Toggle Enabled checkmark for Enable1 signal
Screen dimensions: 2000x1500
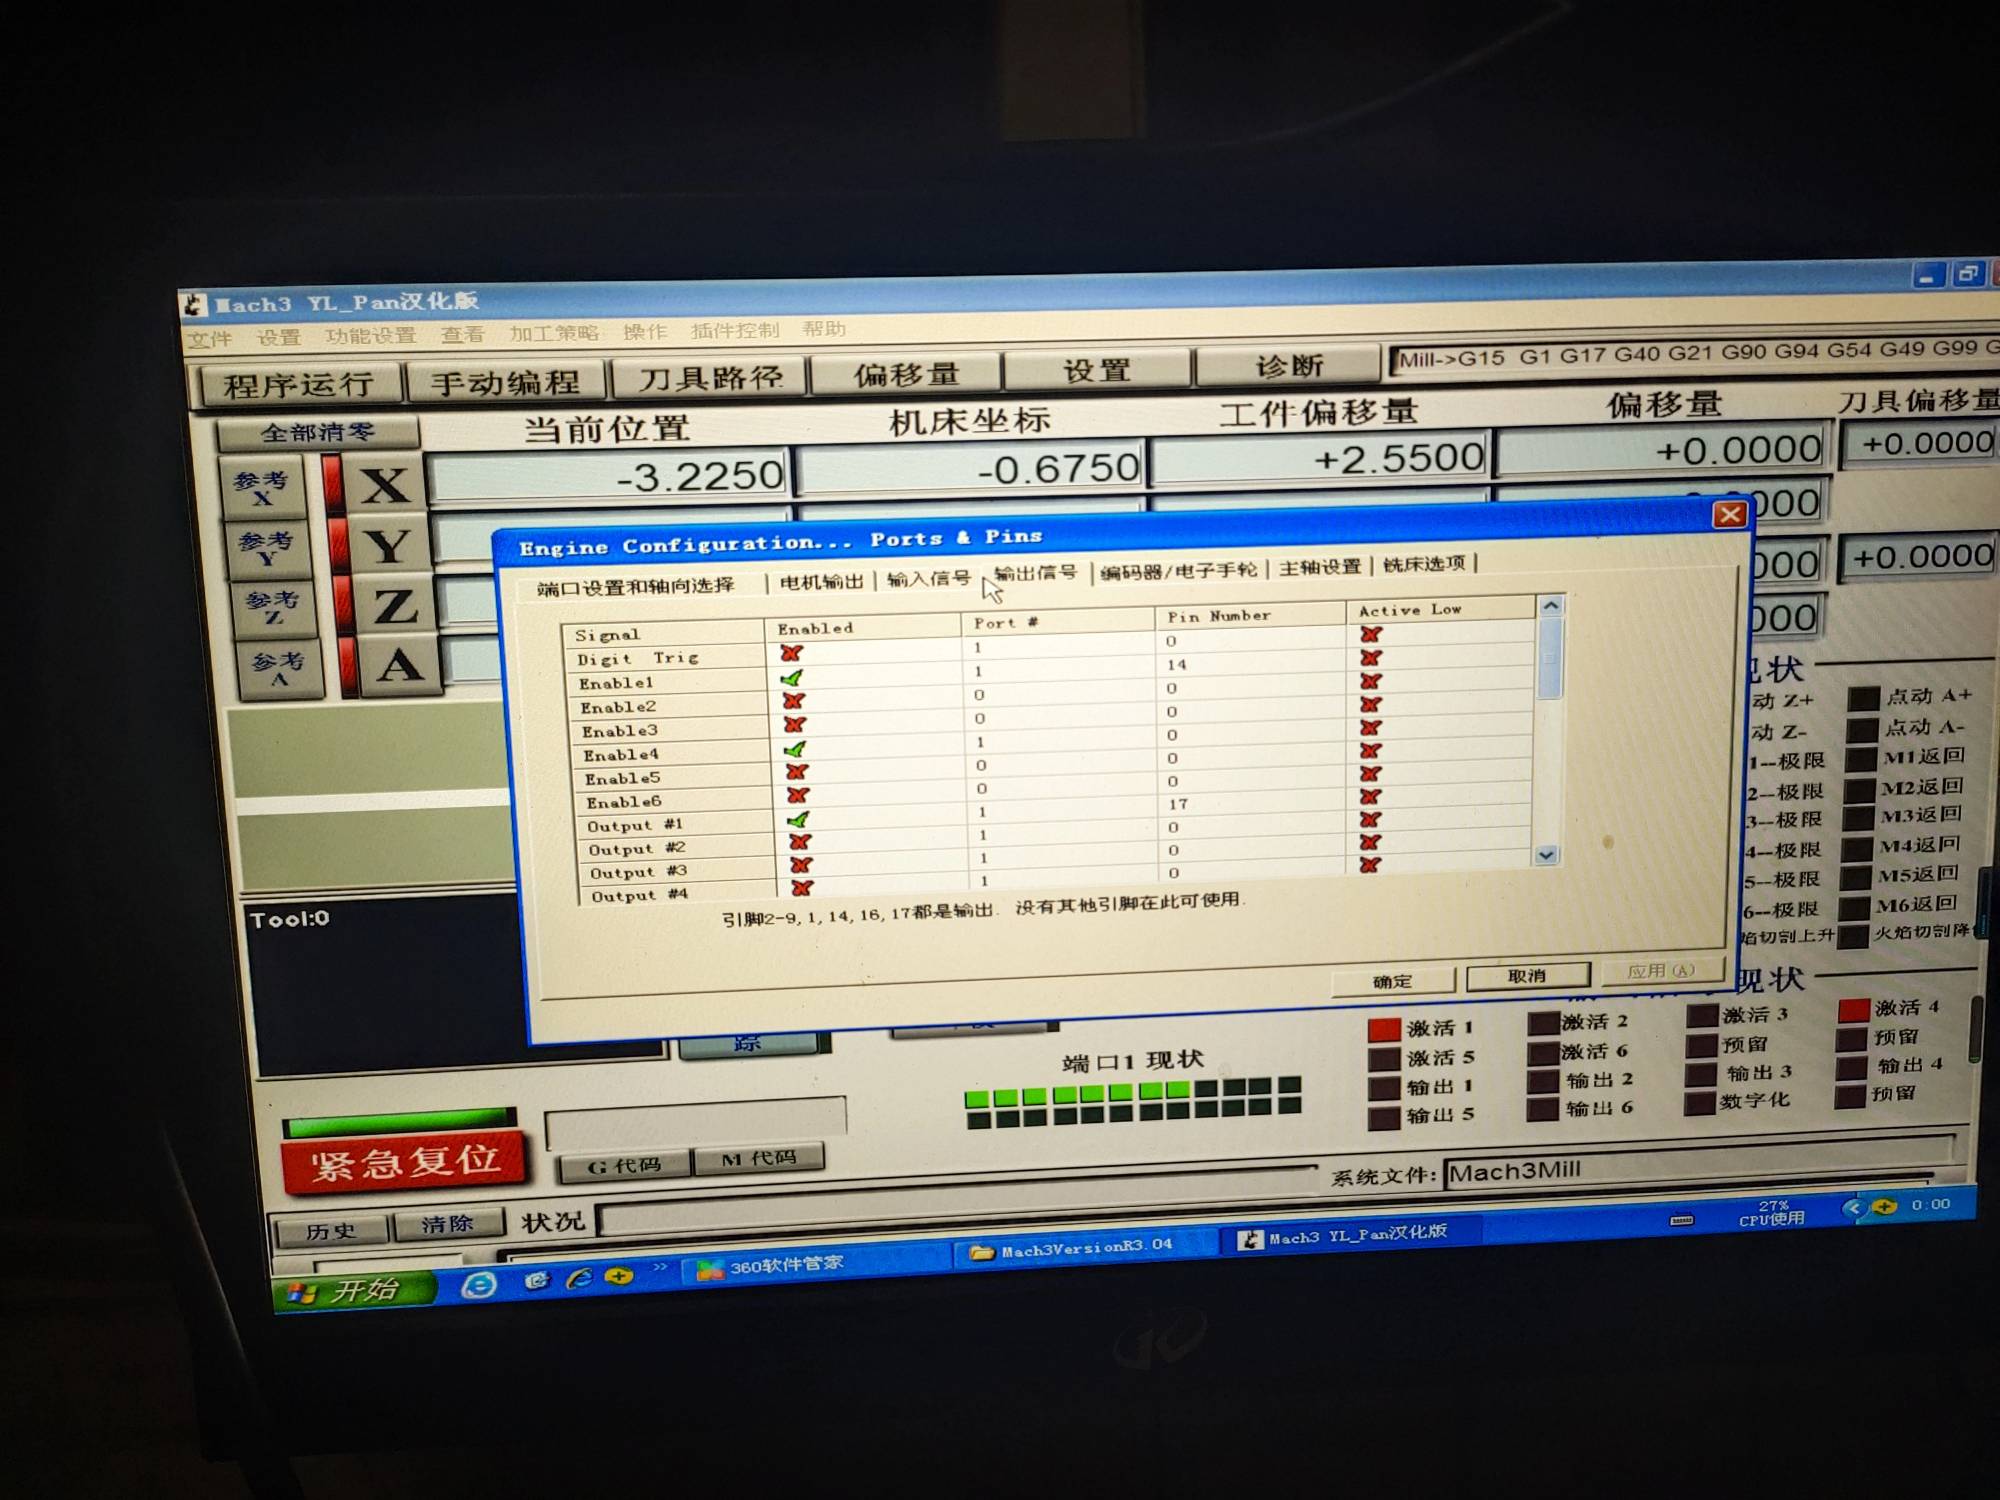tap(792, 677)
